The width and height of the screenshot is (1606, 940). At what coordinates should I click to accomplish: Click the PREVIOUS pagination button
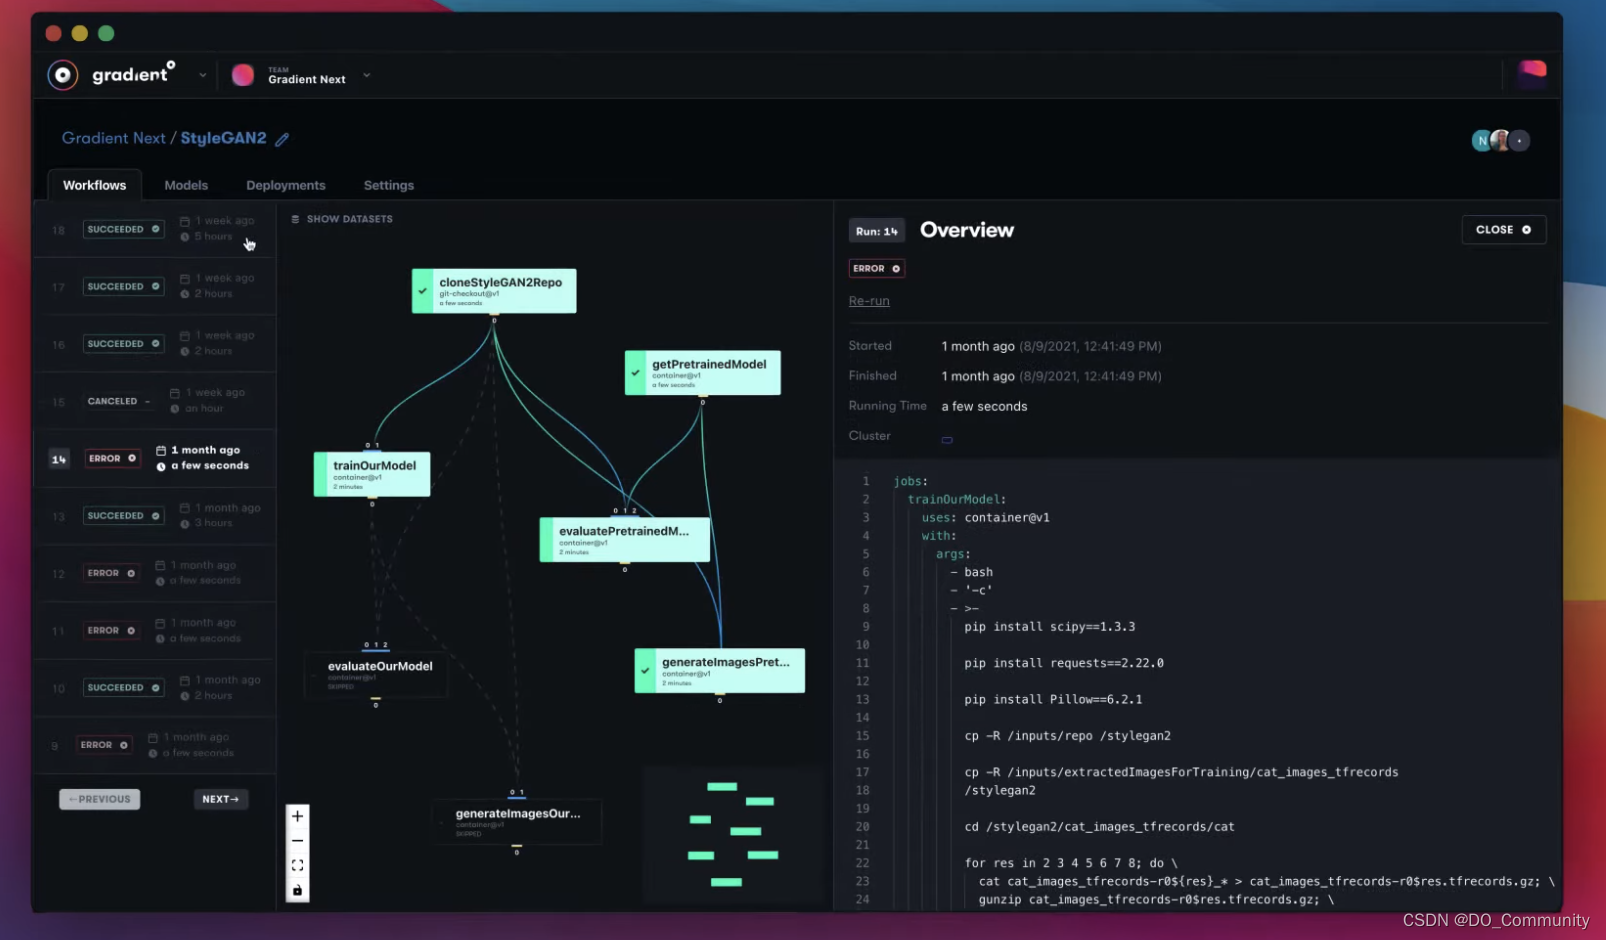click(100, 799)
